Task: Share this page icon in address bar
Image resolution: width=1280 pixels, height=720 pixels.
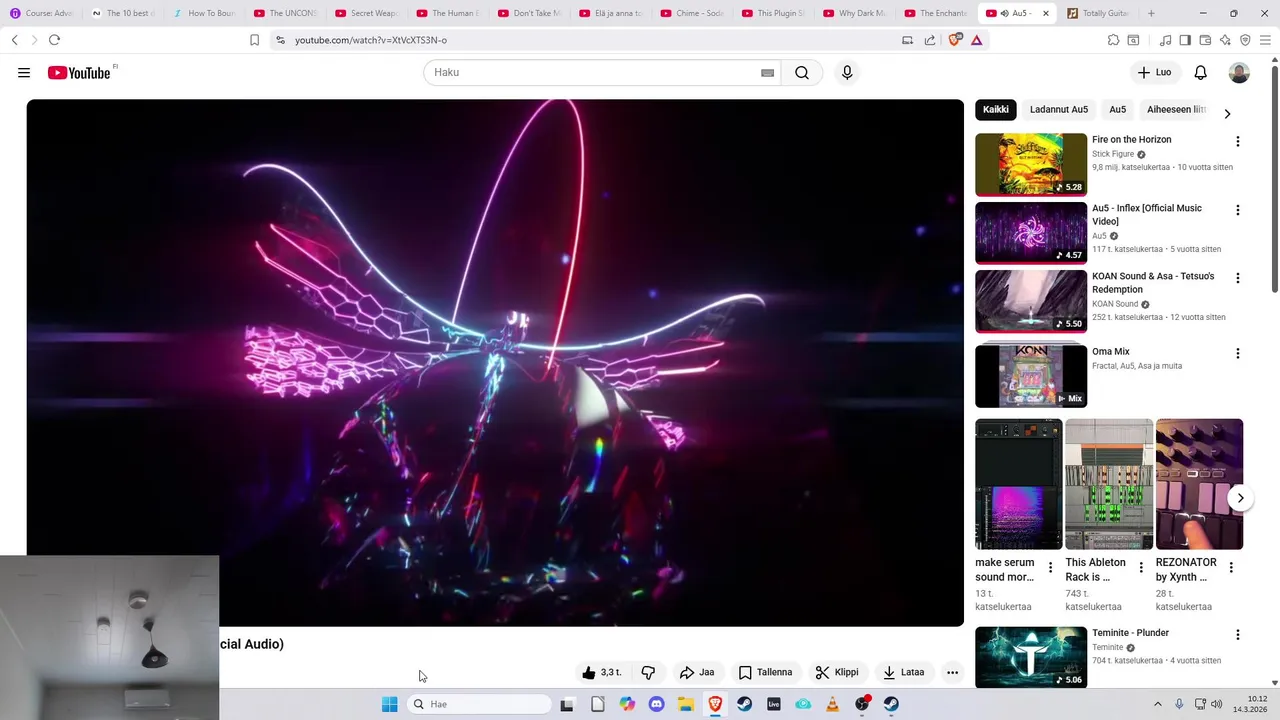Action: pyautogui.click(x=930, y=40)
